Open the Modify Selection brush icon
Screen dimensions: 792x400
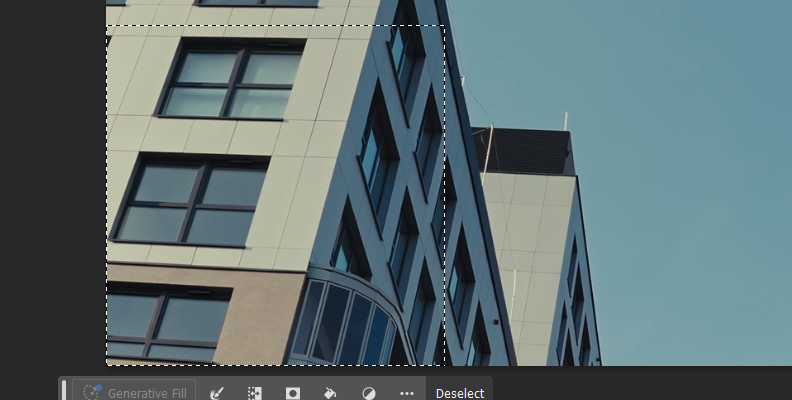tap(217, 393)
